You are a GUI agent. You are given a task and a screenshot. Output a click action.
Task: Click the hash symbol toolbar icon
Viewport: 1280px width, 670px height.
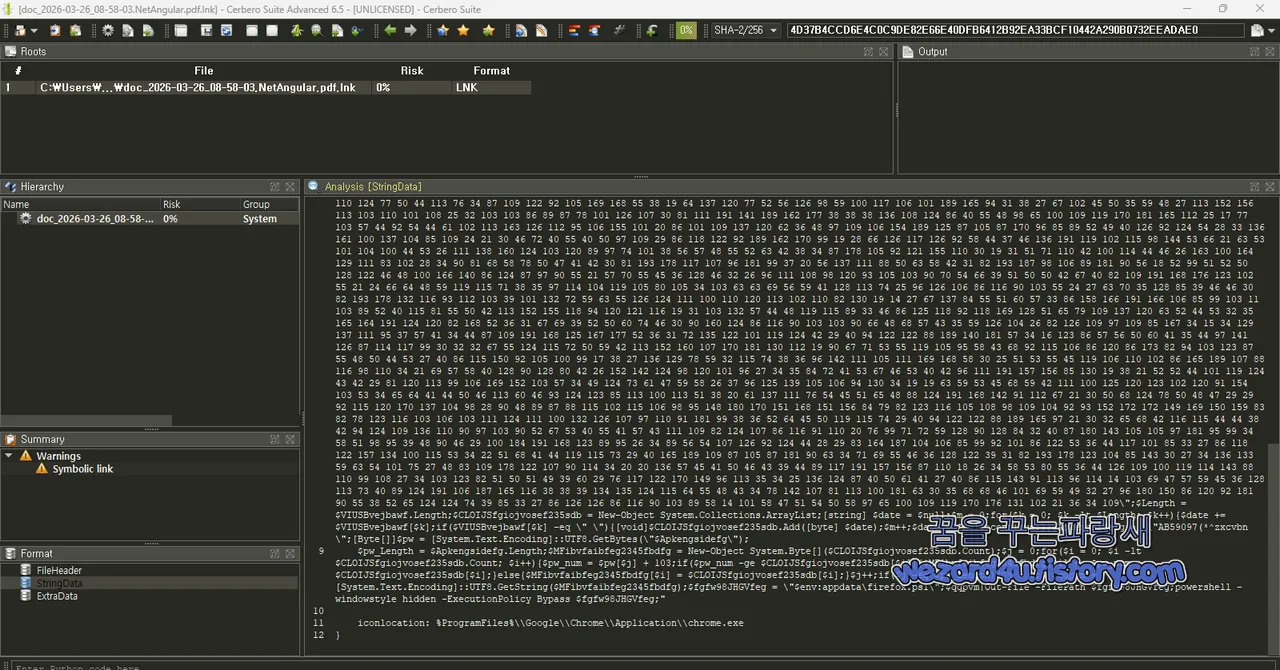point(620,30)
